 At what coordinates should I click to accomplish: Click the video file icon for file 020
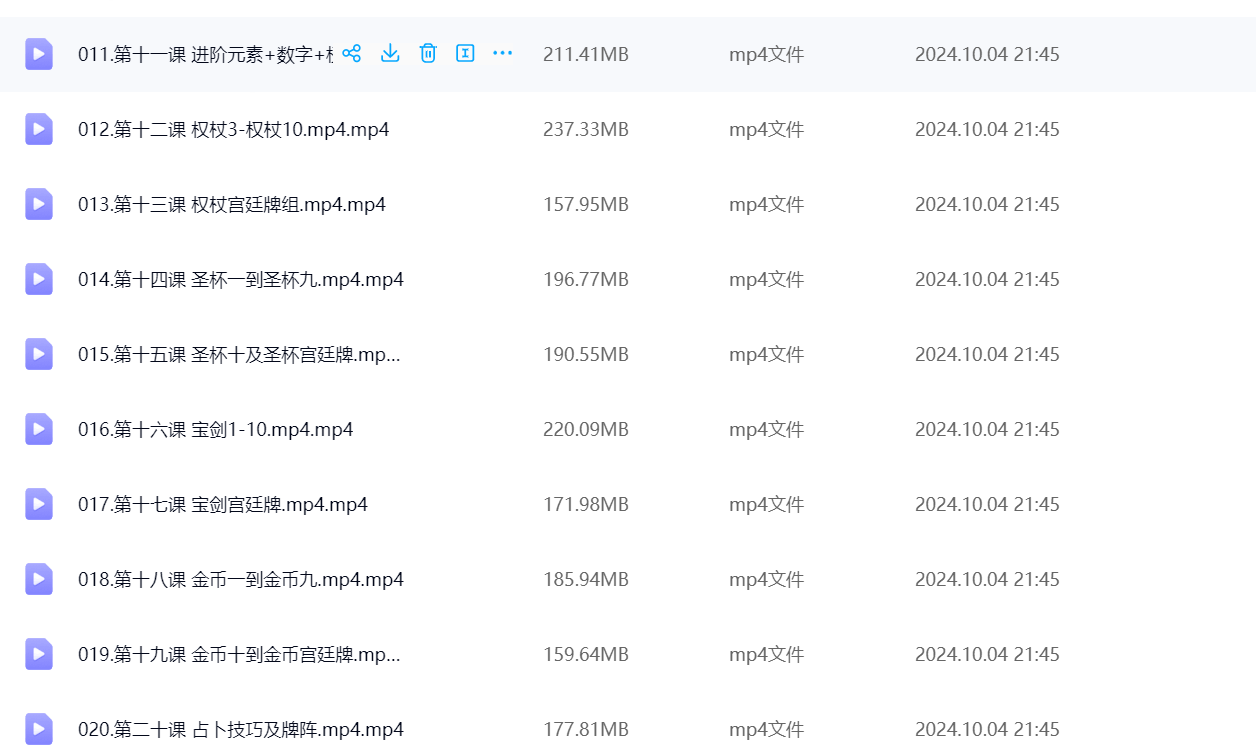(x=39, y=729)
